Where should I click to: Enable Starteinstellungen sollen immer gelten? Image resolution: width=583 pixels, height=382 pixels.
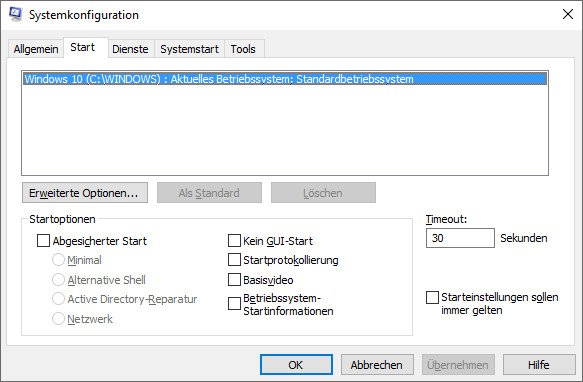point(432,298)
